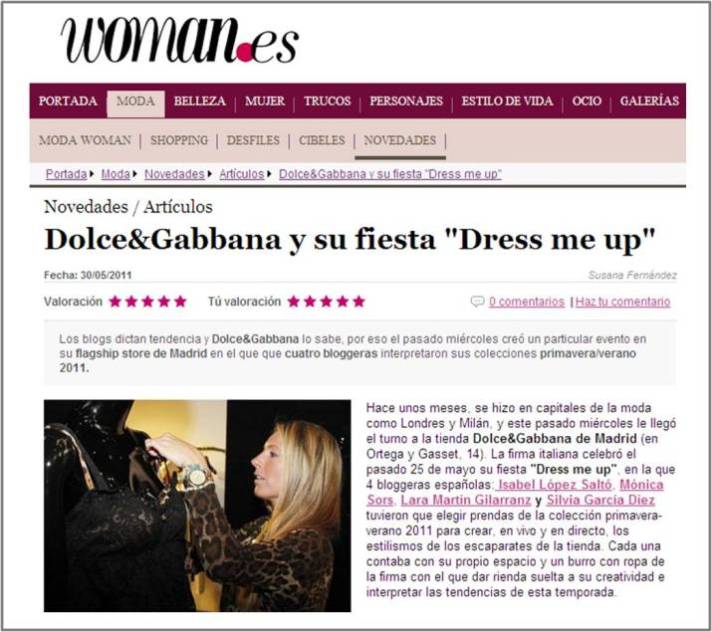The height and width of the screenshot is (632, 712).
Task: Open the 0 comentarios link
Action: (527, 301)
